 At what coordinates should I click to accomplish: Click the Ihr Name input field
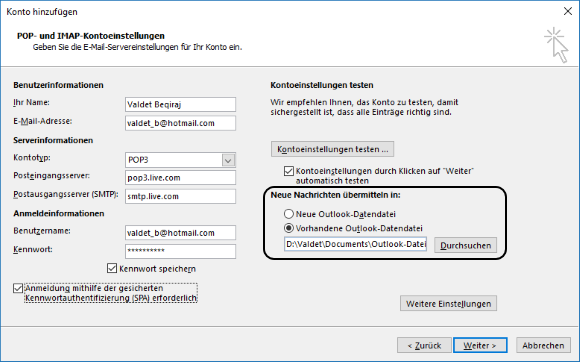tap(180, 104)
